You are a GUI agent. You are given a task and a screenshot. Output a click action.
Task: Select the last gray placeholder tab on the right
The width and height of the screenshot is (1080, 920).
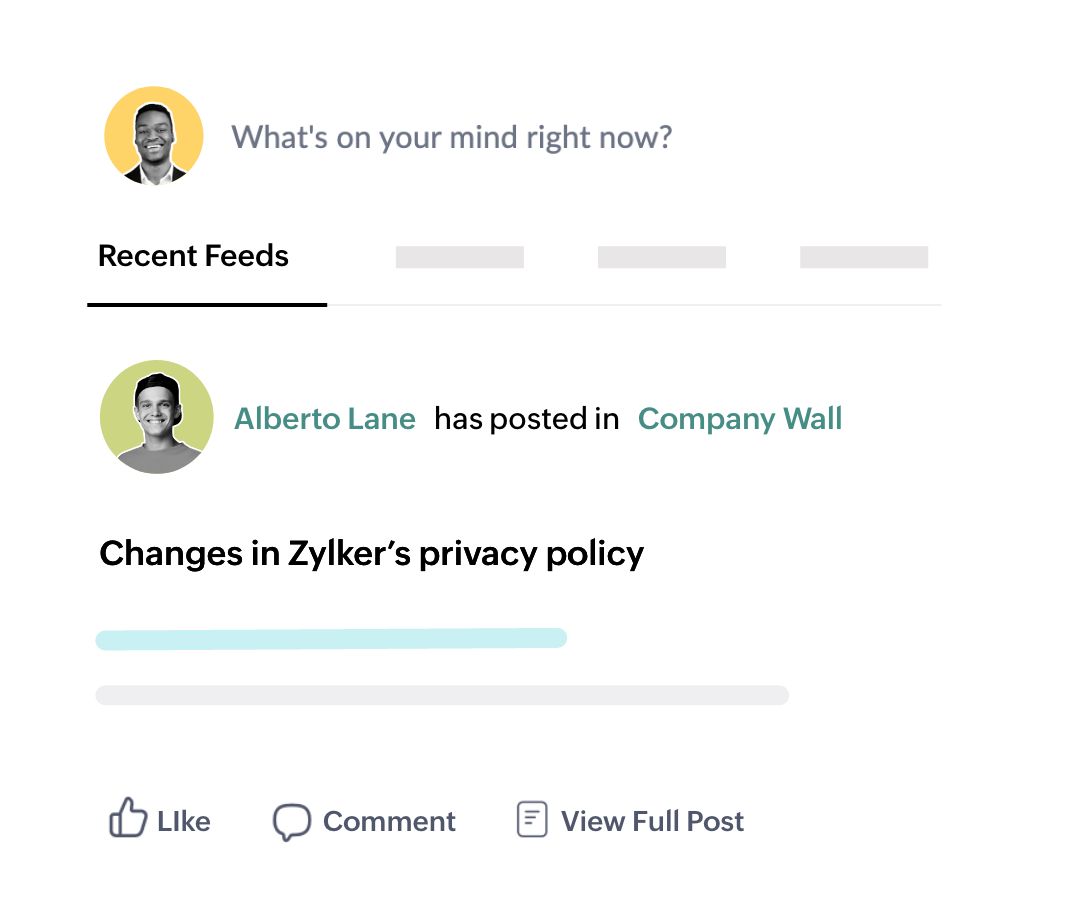coord(864,257)
